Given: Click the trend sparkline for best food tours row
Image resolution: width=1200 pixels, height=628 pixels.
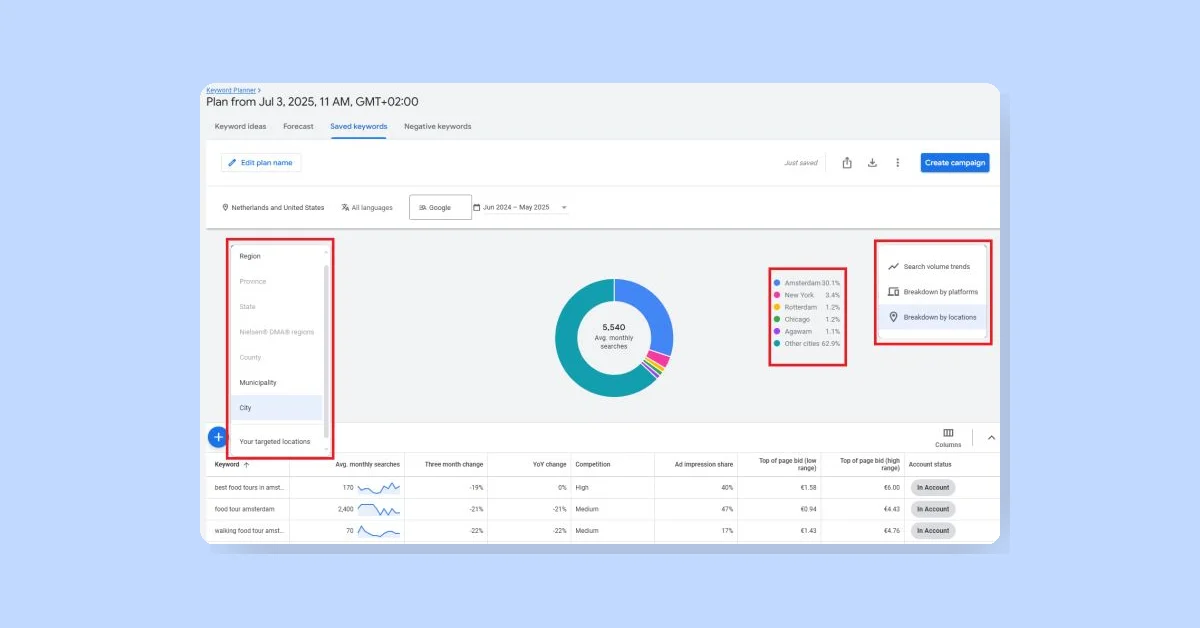Looking at the screenshot, I should click(x=379, y=488).
